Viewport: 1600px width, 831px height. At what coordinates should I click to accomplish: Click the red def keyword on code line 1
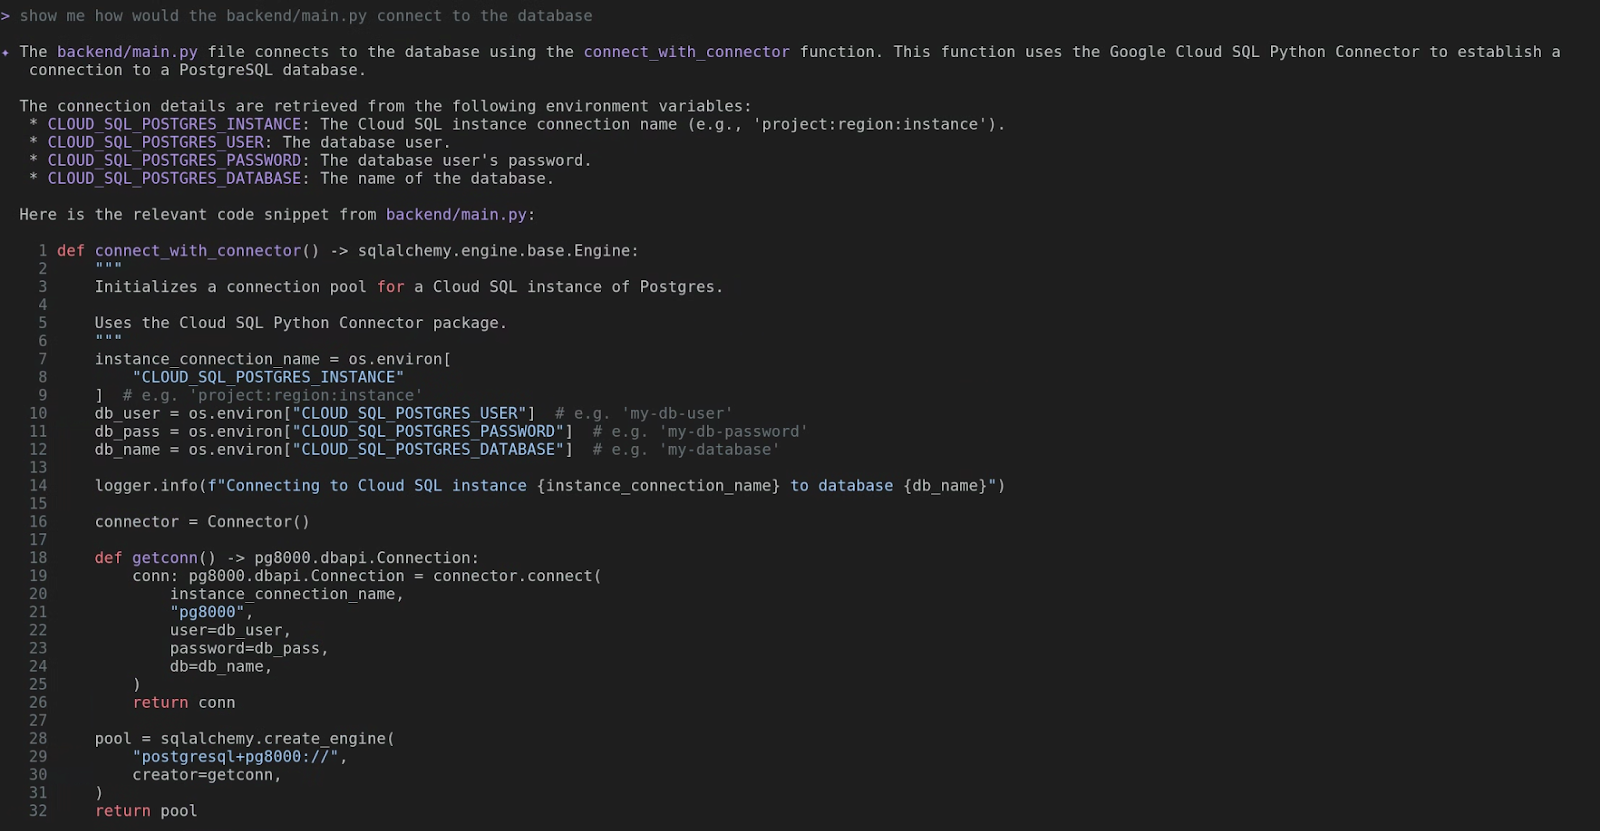coord(71,251)
